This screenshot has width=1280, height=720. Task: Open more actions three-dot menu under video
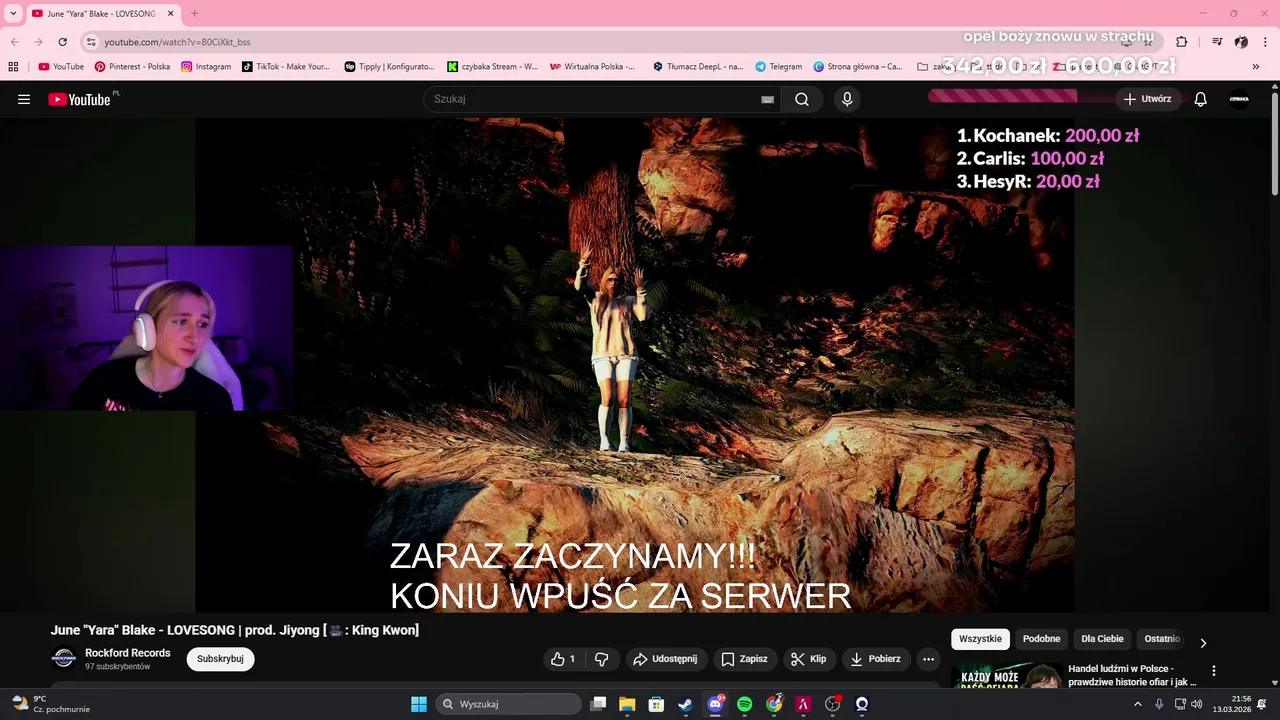(928, 659)
